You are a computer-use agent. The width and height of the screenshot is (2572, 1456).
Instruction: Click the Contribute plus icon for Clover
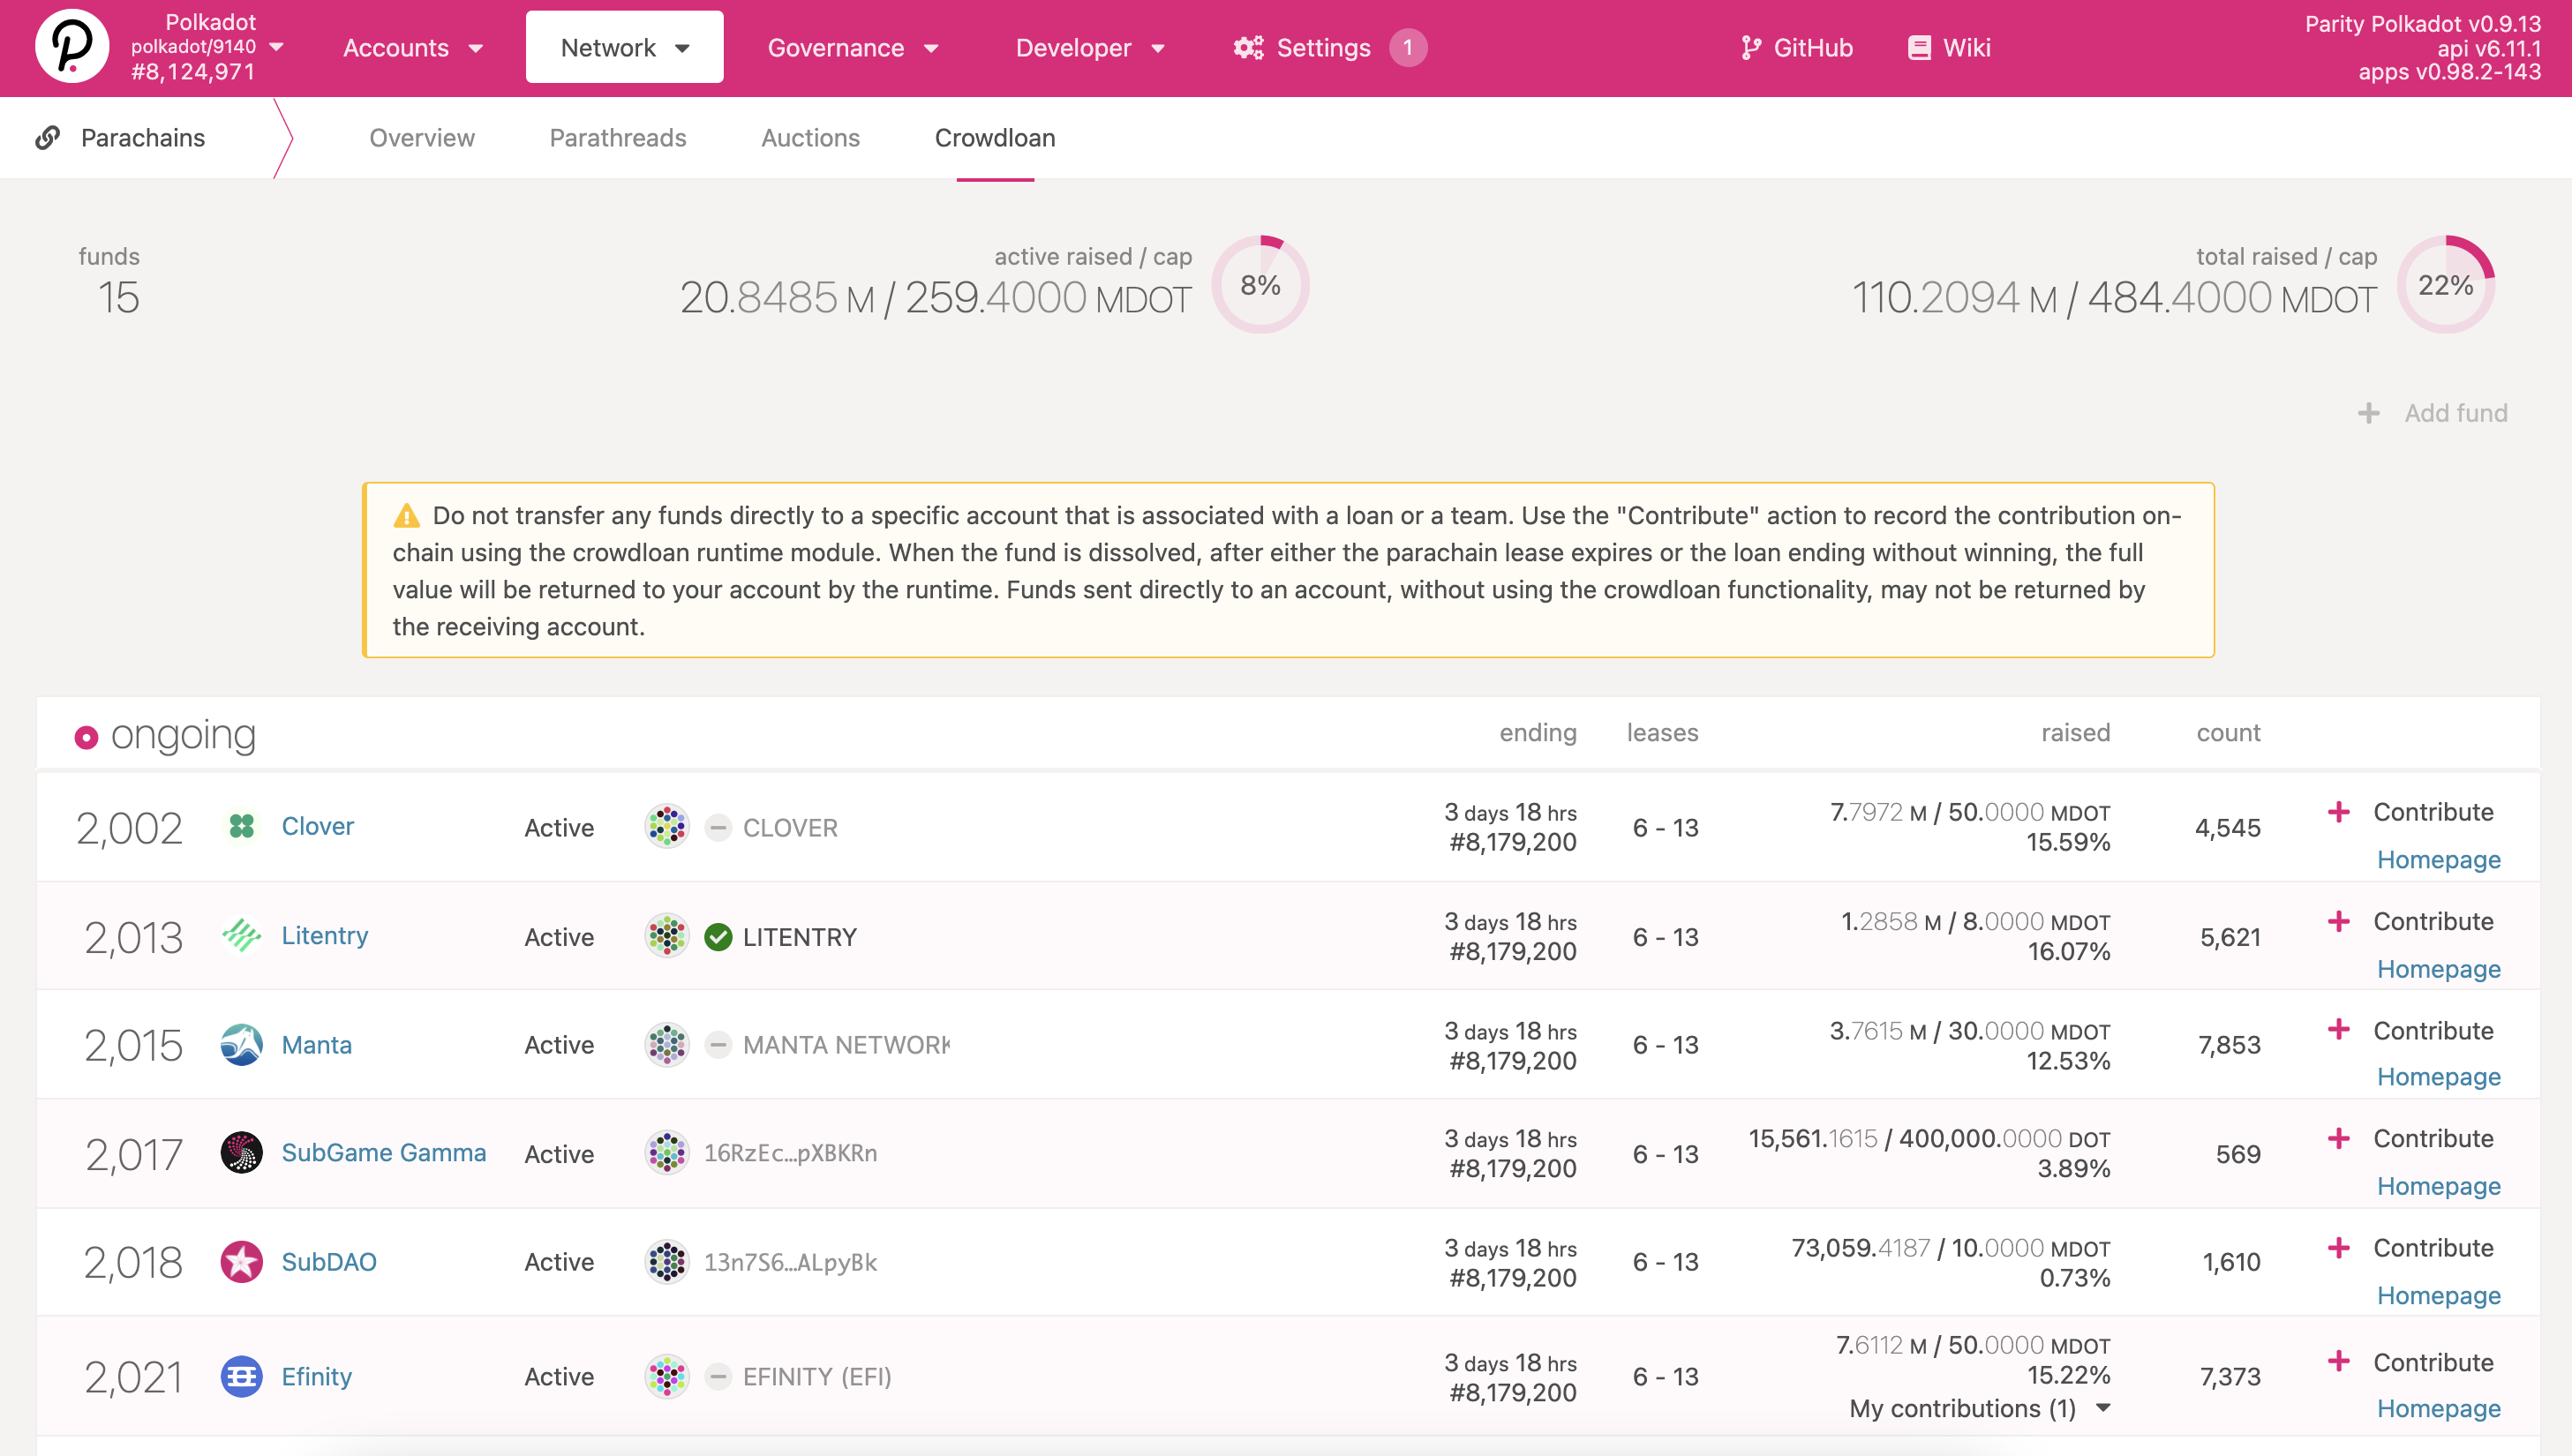point(2339,812)
